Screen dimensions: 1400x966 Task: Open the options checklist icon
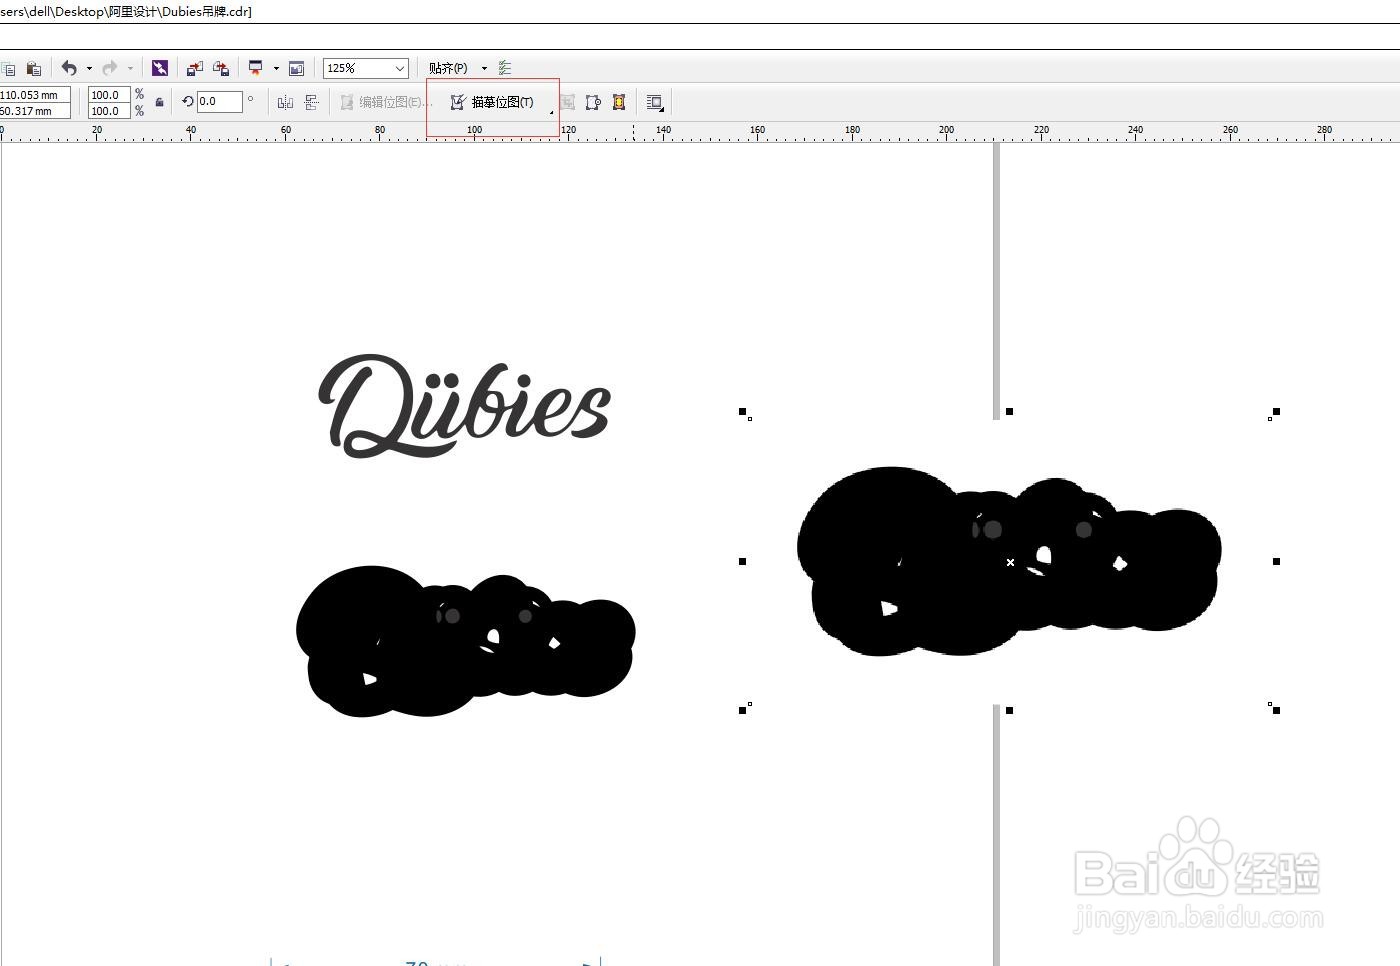pyautogui.click(x=505, y=68)
